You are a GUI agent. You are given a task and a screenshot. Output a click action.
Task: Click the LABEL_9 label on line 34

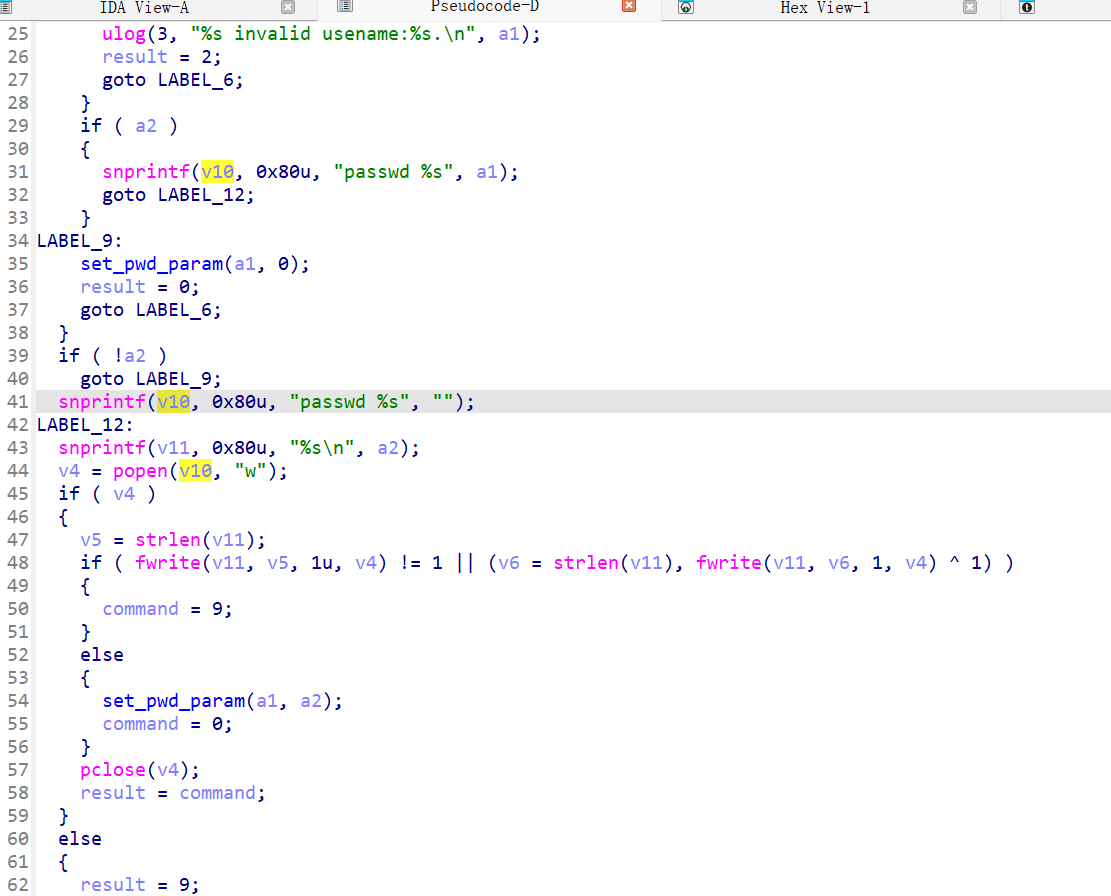[x=75, y=241]
